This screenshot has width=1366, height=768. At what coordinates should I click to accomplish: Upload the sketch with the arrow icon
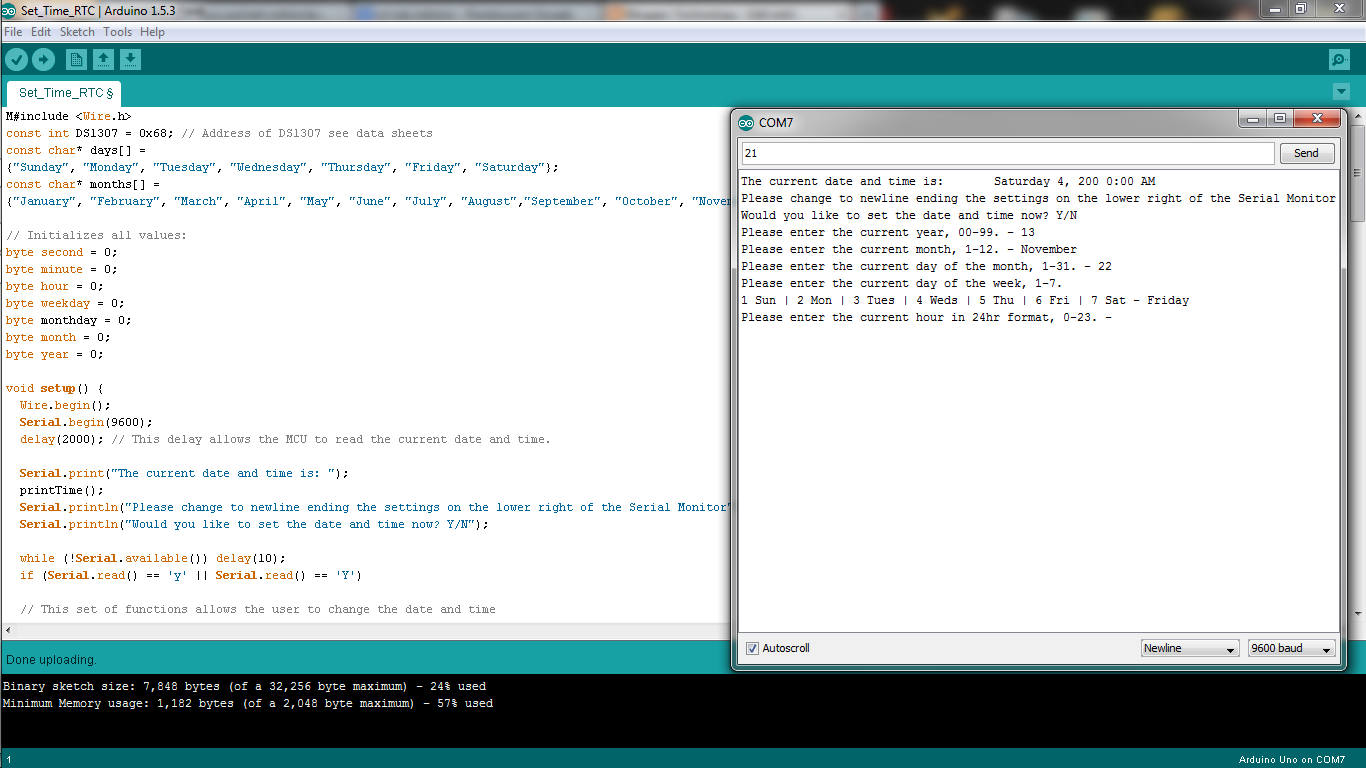[43, 60]
